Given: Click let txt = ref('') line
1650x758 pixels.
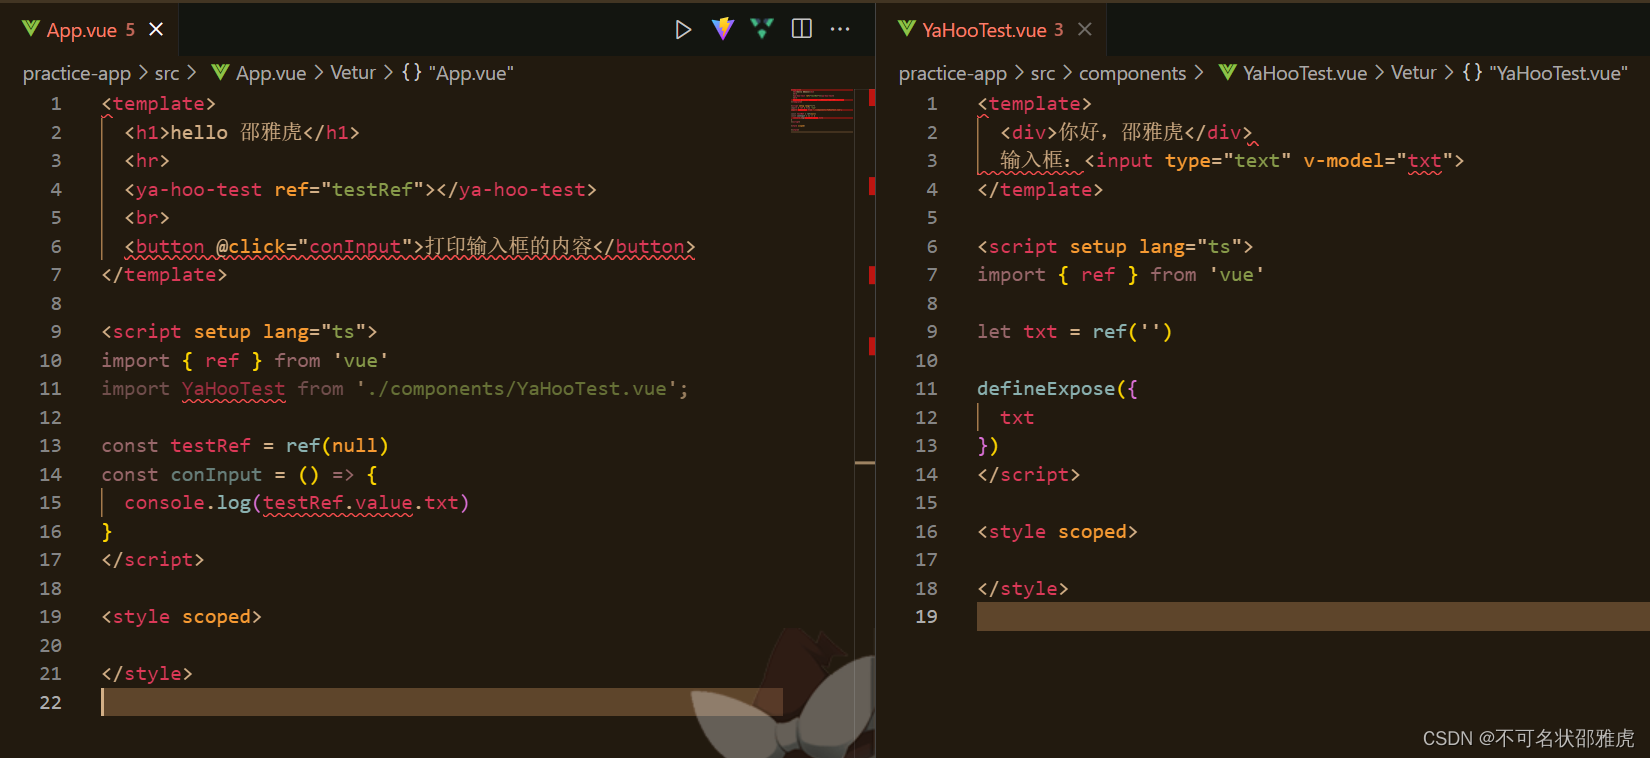Looking at the screenshot, I should coord(1075,331).
